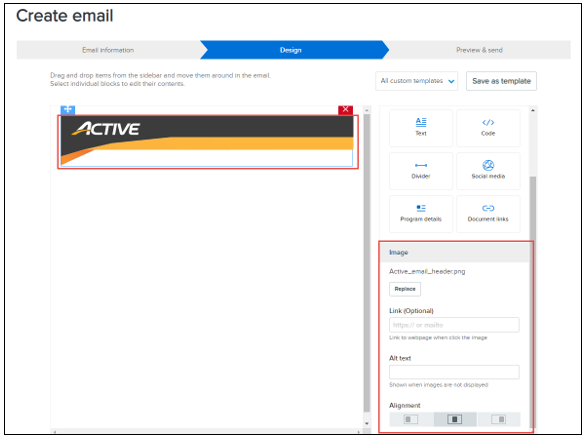Set image alignment to left

pyautogui.click(x=411, y=419)
